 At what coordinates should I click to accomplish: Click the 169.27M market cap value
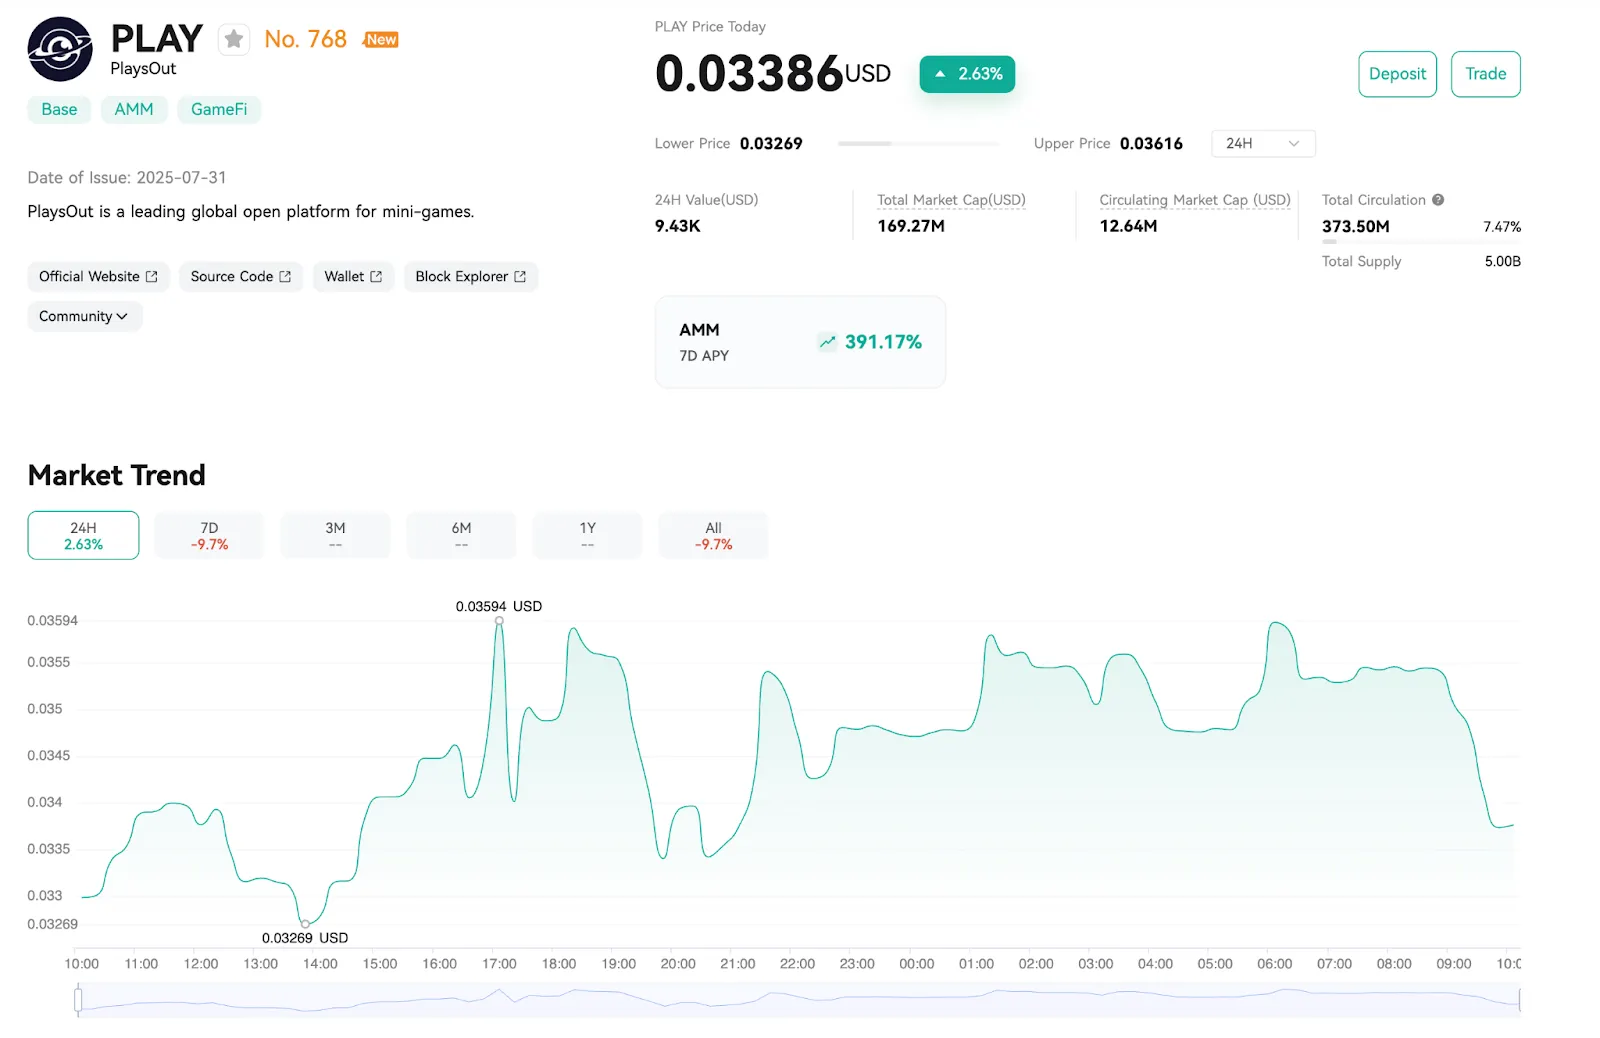tap(911, 226)
